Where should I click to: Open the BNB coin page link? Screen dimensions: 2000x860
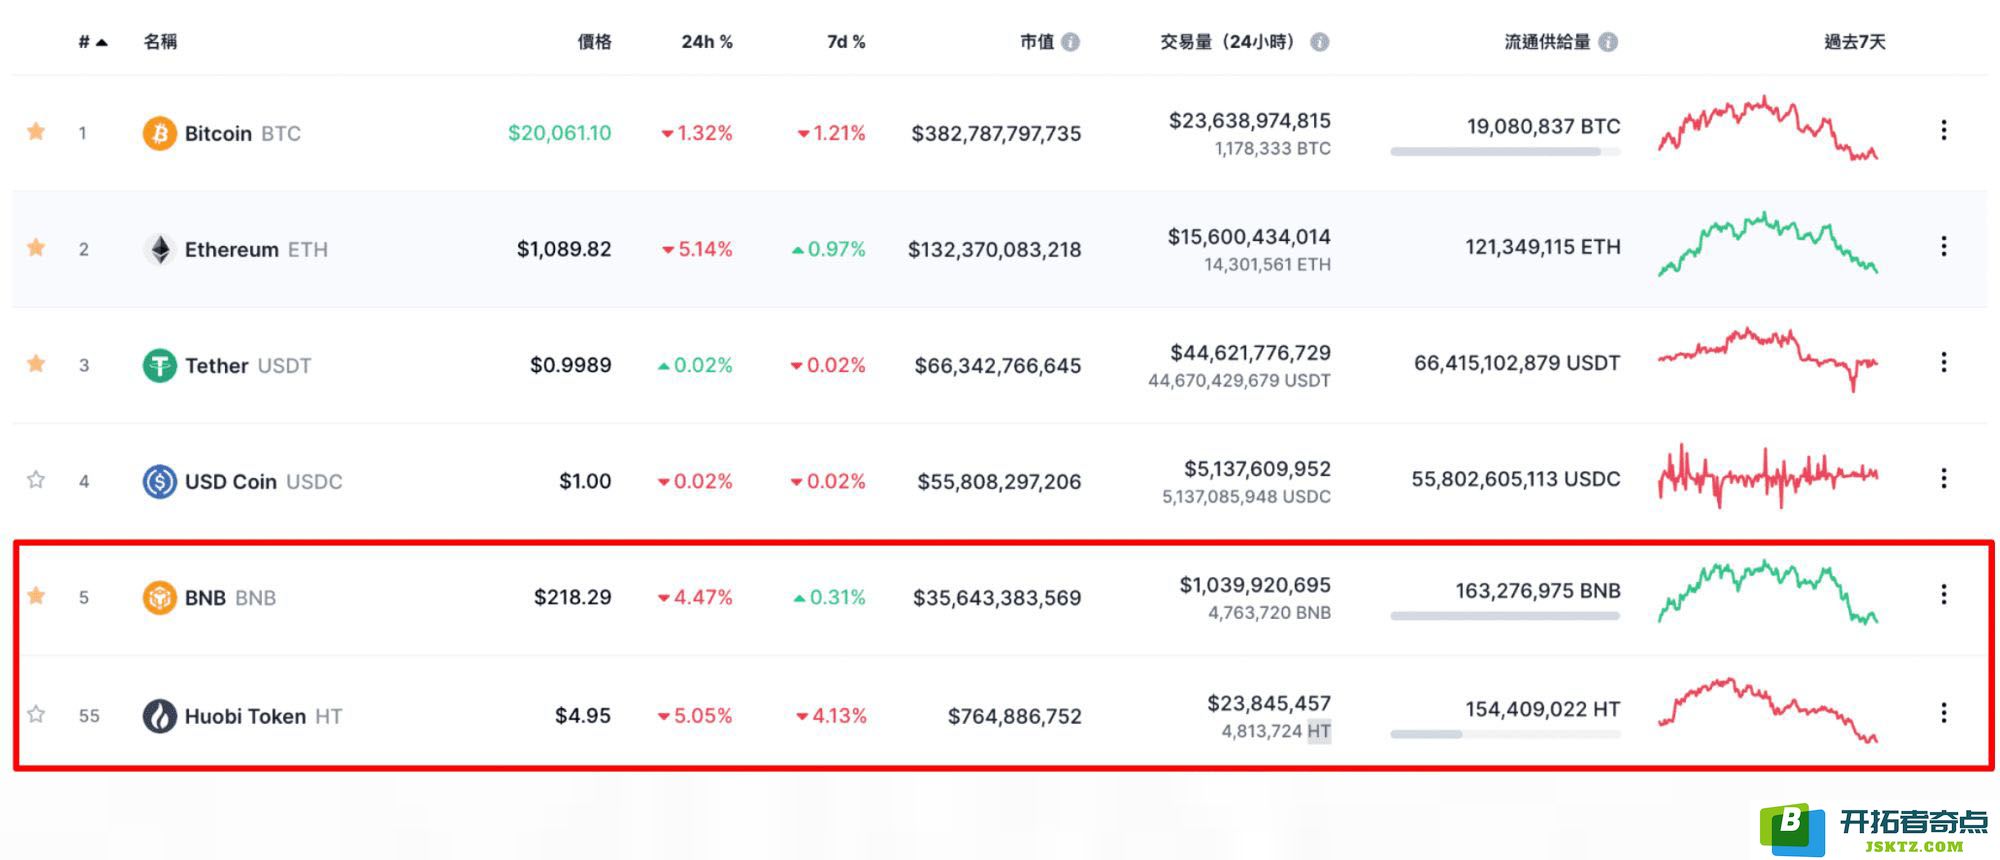point(230,597)
